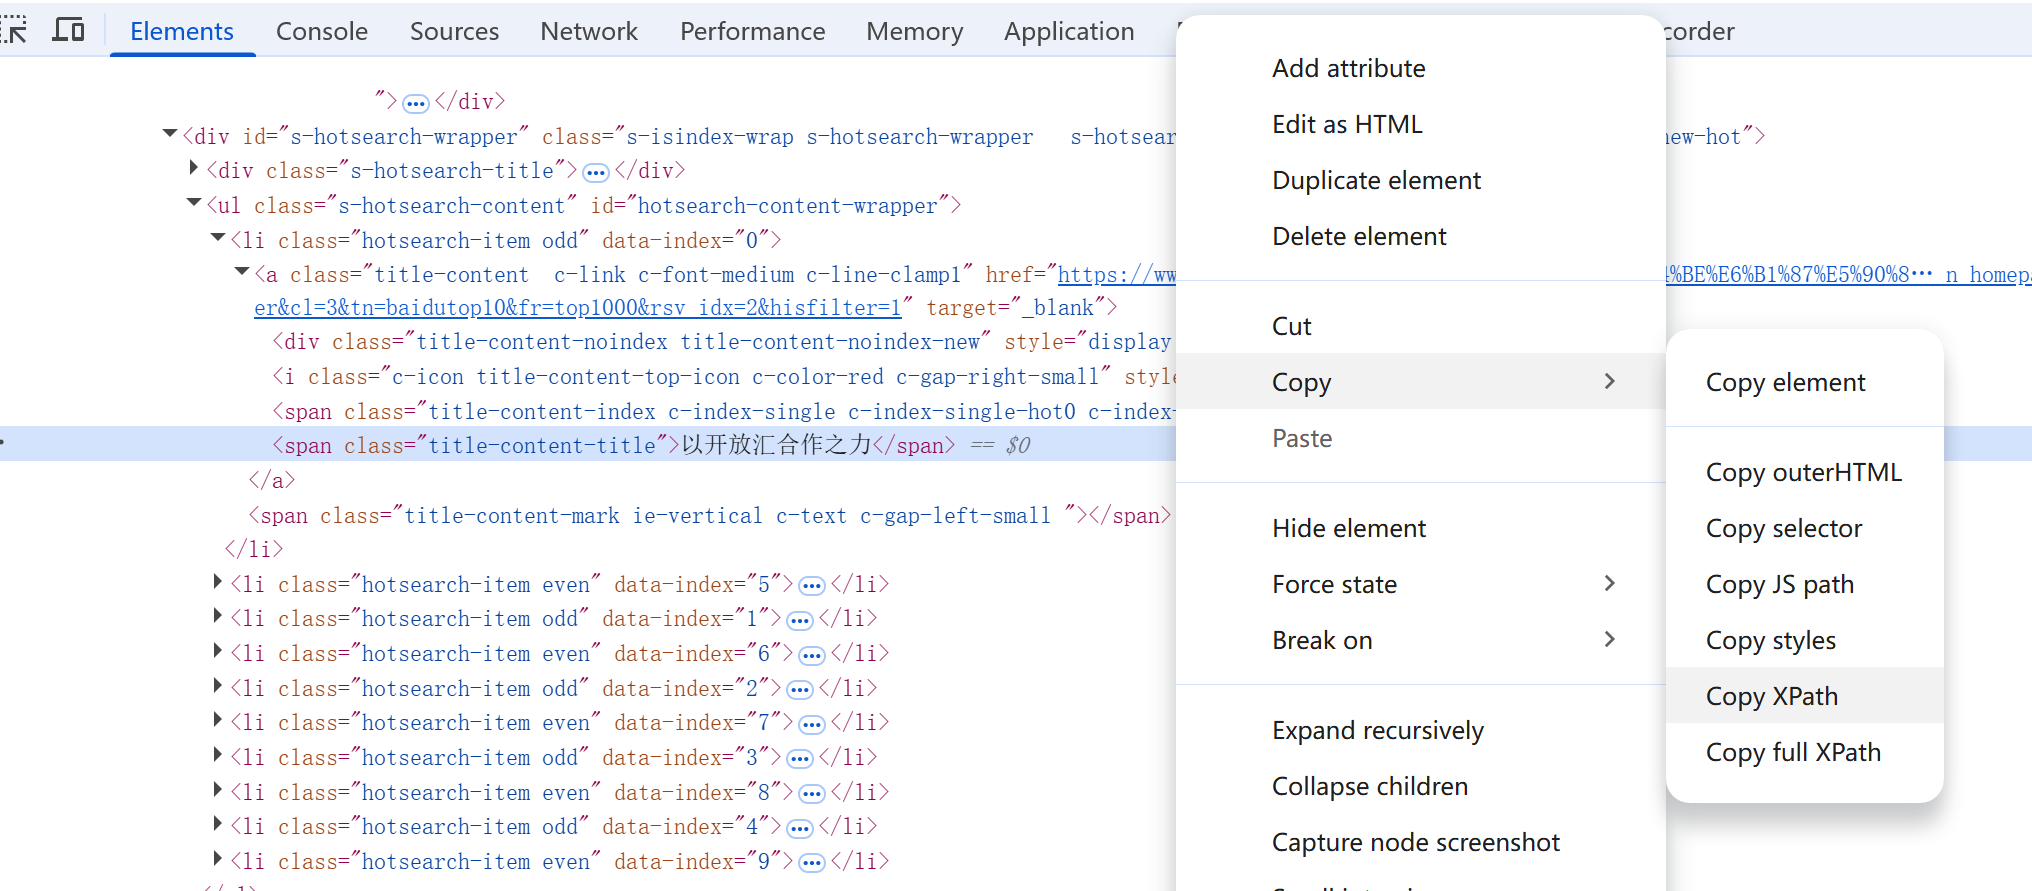Screen dimensions: 2032x891
Task: Expand the li data-index="5" node
Action: tap(218, 581)
